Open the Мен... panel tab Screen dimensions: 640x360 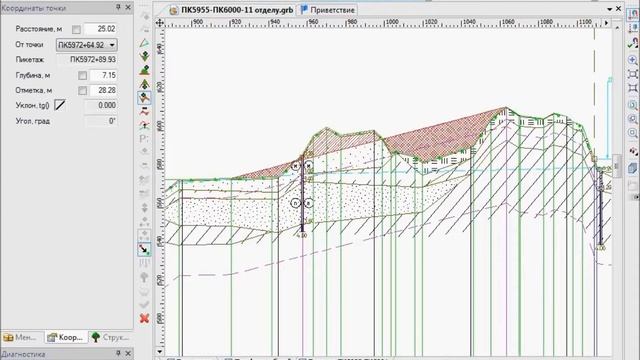(x=22, y=337)
